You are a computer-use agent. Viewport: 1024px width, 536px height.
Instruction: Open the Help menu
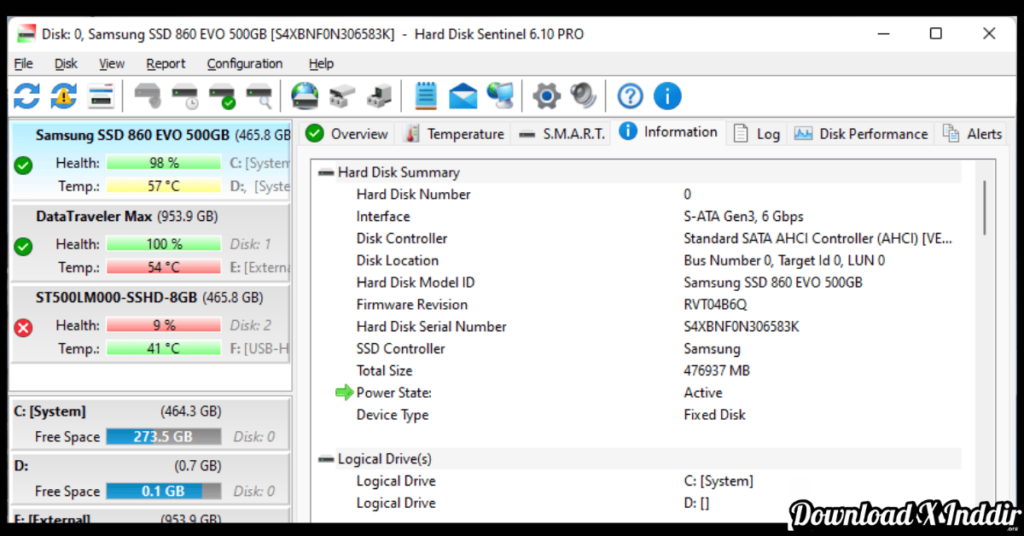tap(321, 63)
